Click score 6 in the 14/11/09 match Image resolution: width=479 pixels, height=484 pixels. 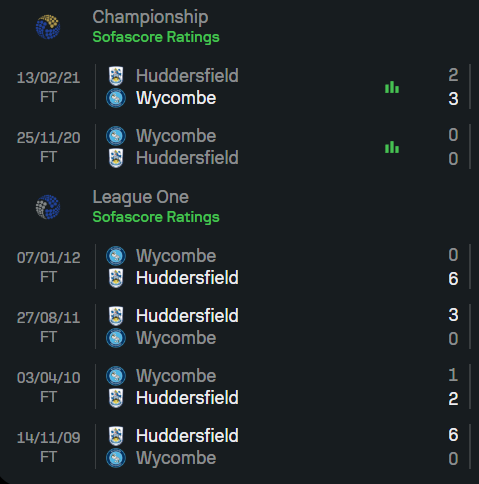pyautogui.click(x=453, y=435)
